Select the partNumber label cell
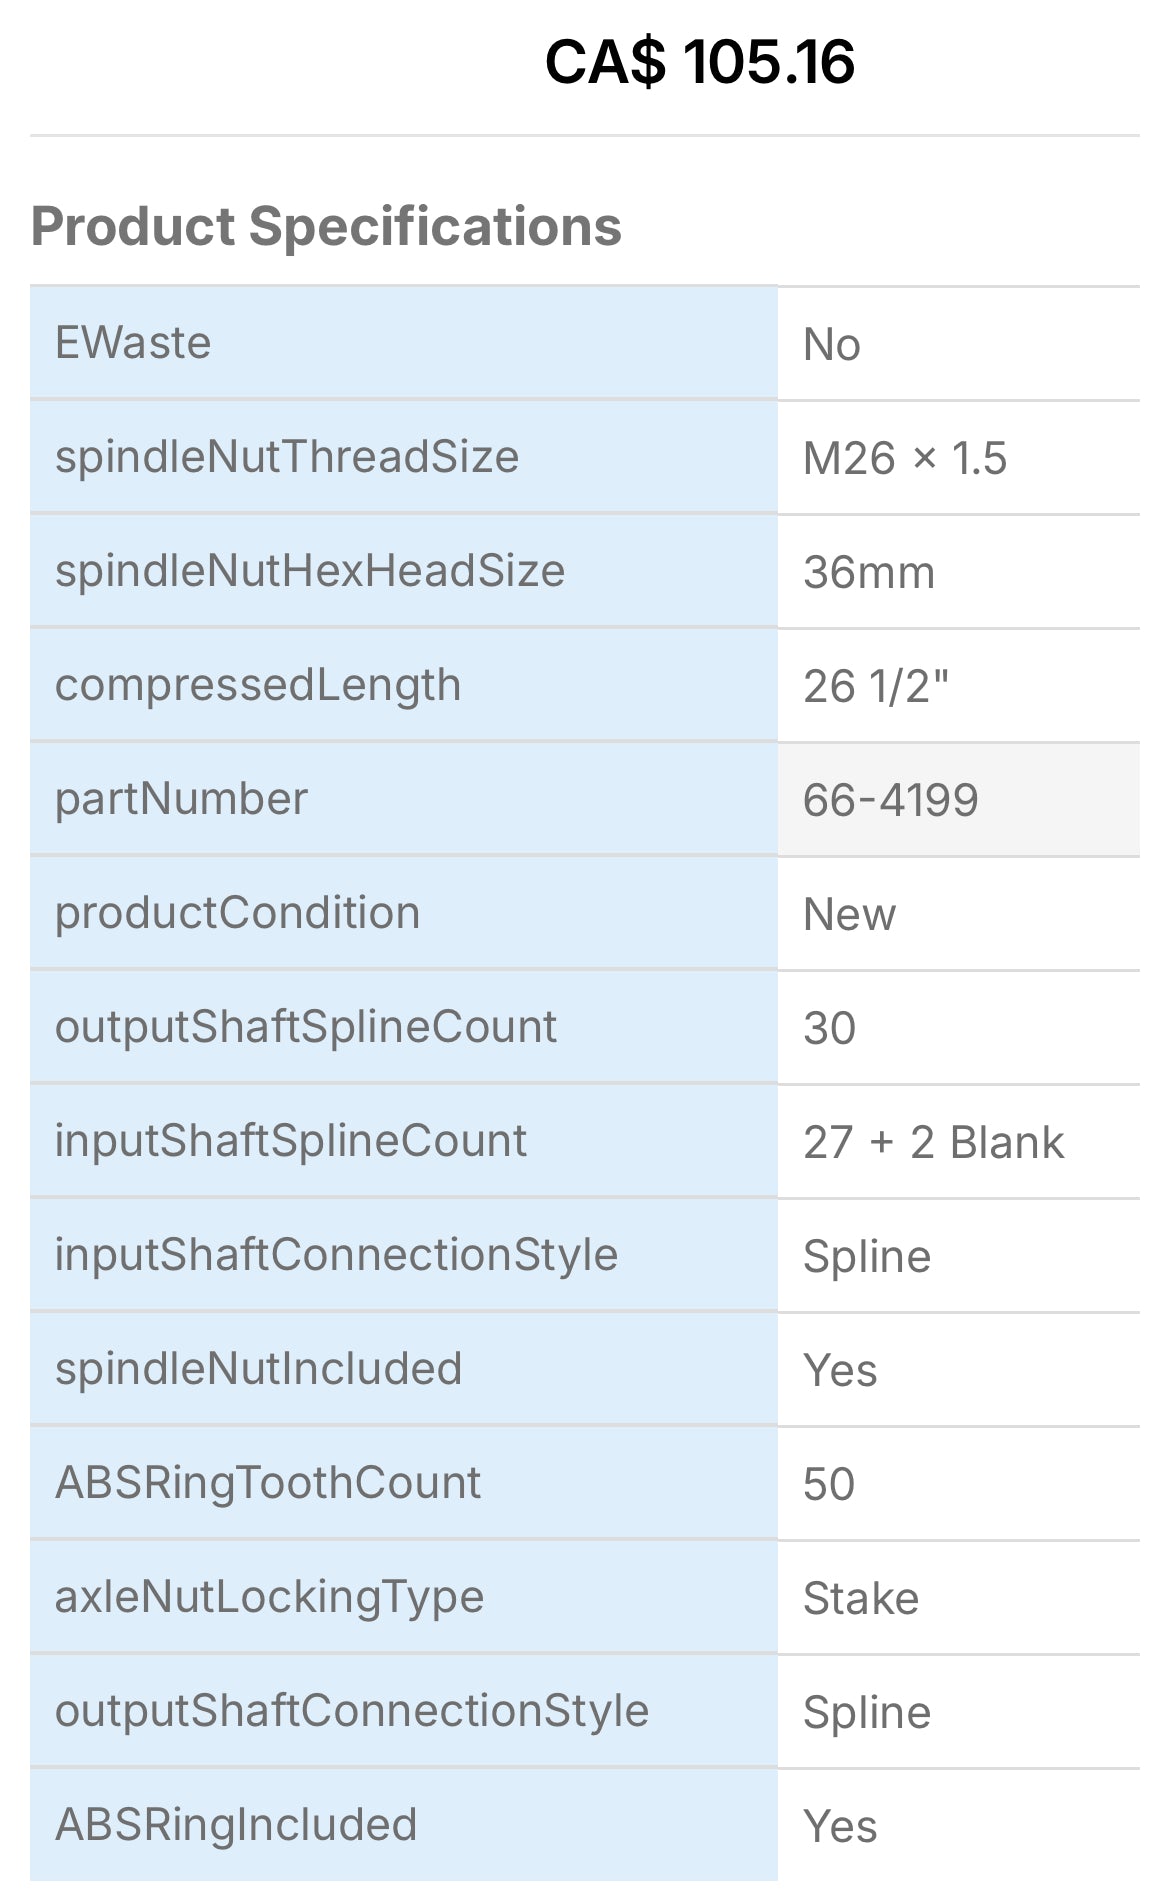This screenshot has width=1170, height=1898. coord(181,799)
